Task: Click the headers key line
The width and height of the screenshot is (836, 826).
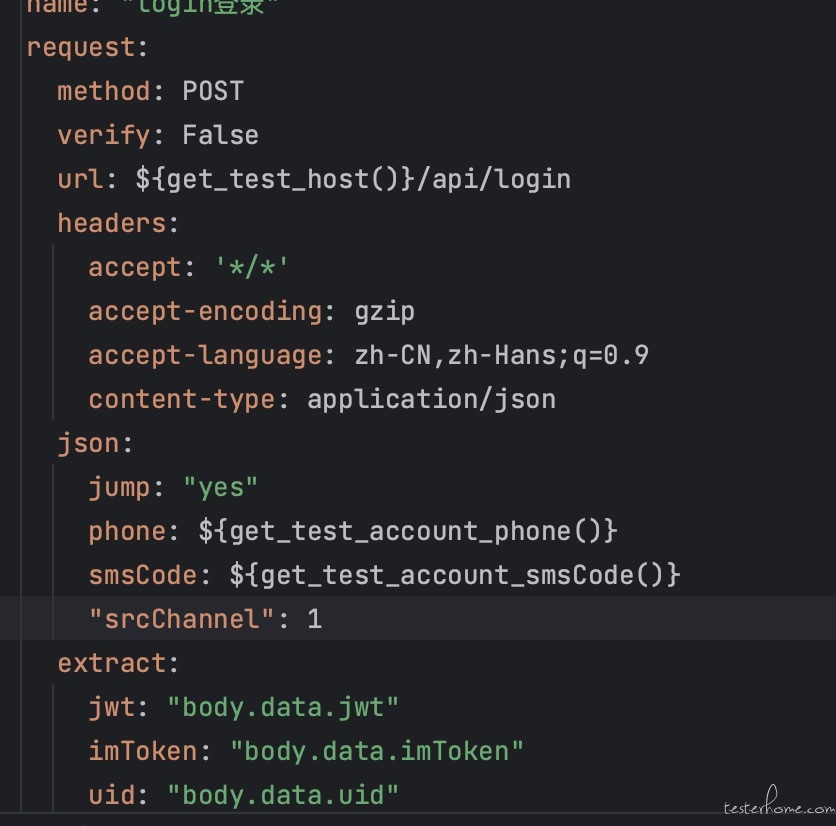Action: (x=118, y=223)
